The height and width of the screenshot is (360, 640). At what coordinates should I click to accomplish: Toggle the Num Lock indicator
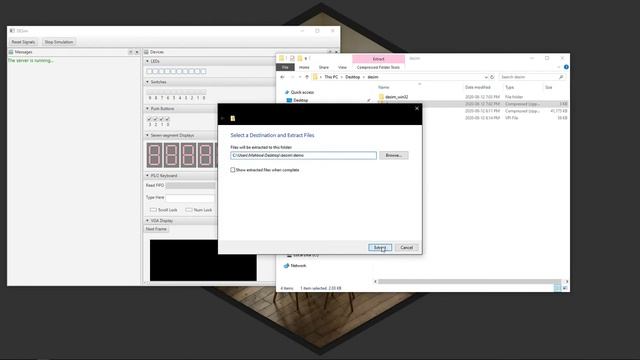(x=189, y=210)
